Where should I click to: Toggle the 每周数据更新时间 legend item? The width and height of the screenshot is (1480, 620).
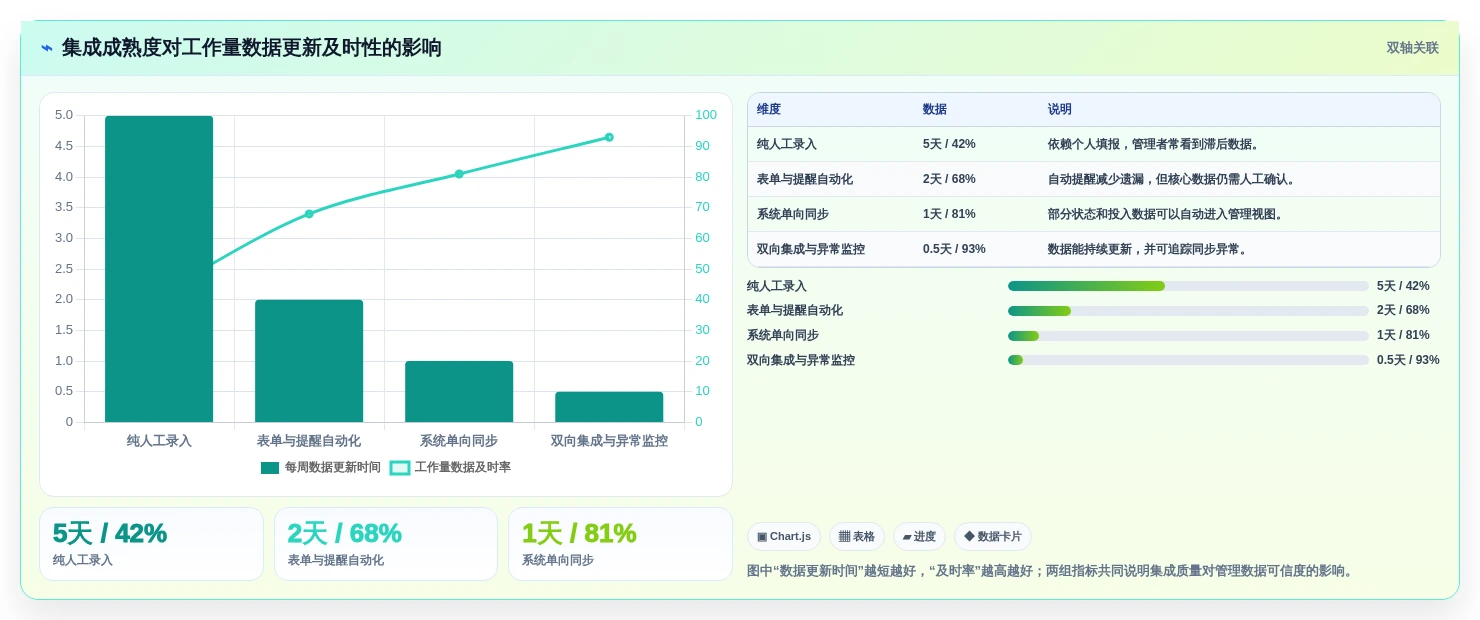[x=320, y=467]
